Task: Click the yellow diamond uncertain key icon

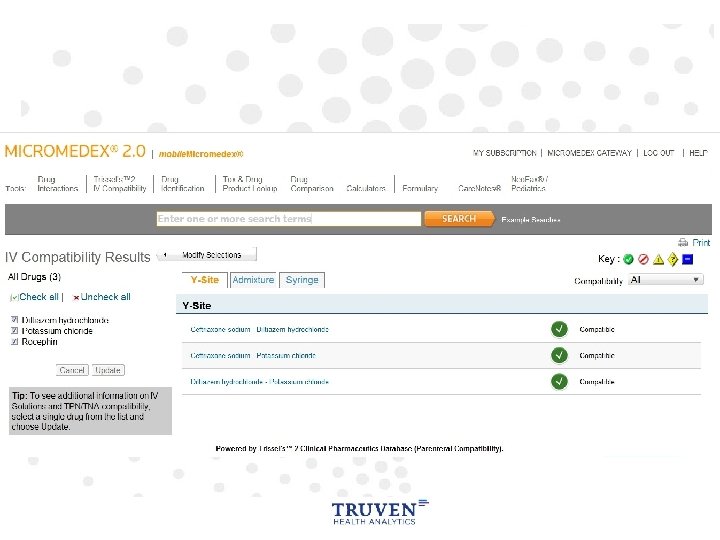Action: coord(673,259)
